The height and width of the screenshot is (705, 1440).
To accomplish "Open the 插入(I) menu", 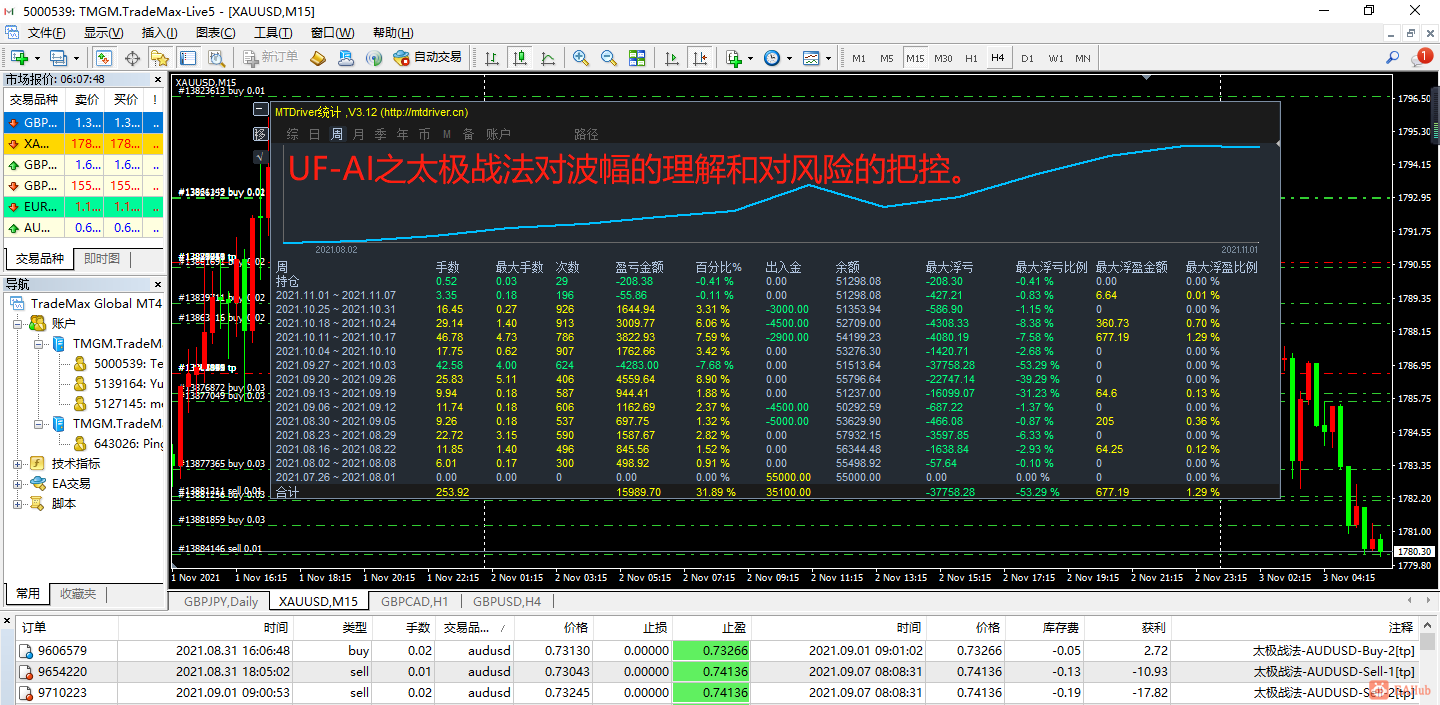I will pyautogui.click(x=160, y=33).
